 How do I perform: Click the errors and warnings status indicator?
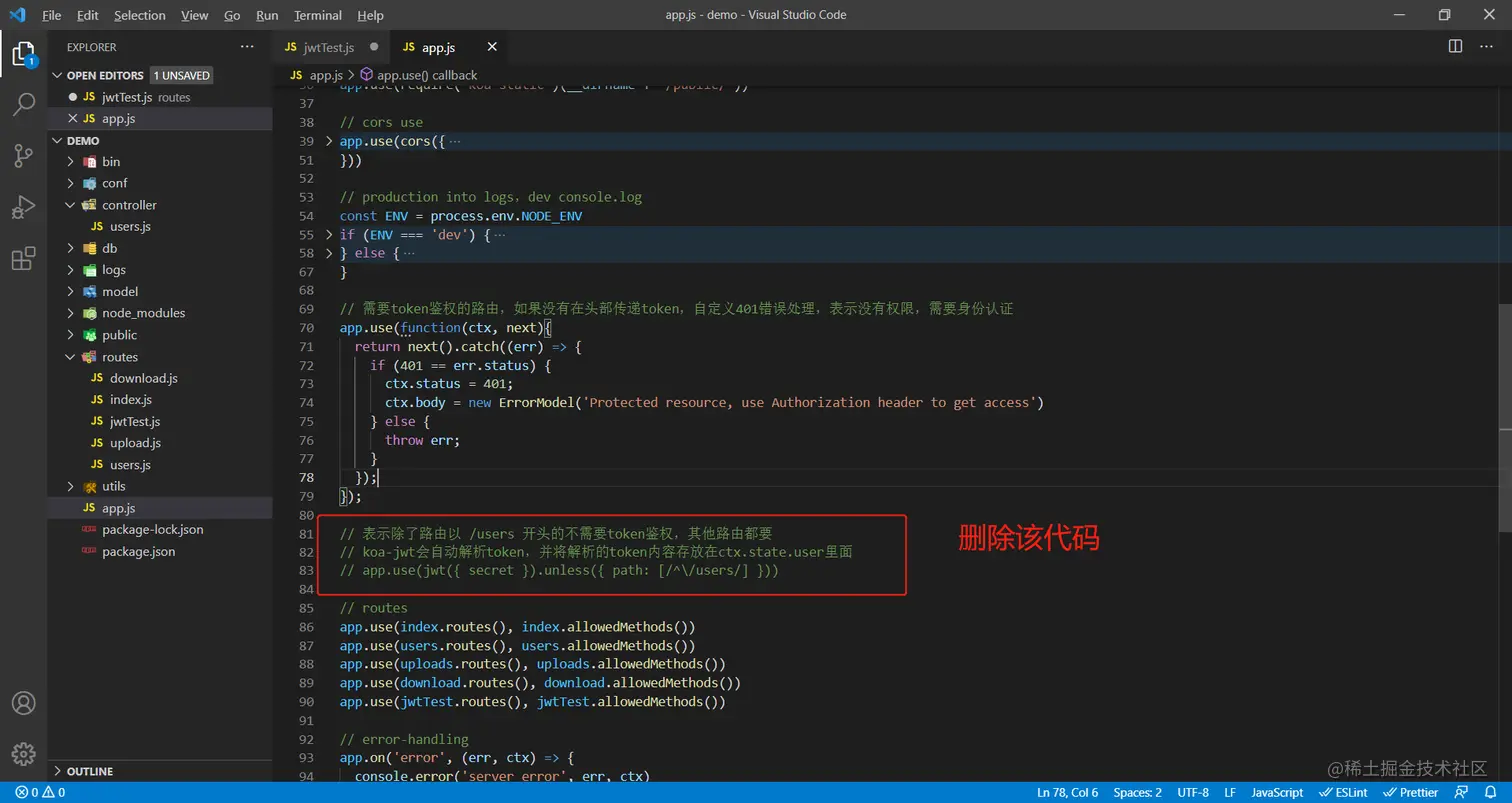pyautogui.click(x=40, y=793)
